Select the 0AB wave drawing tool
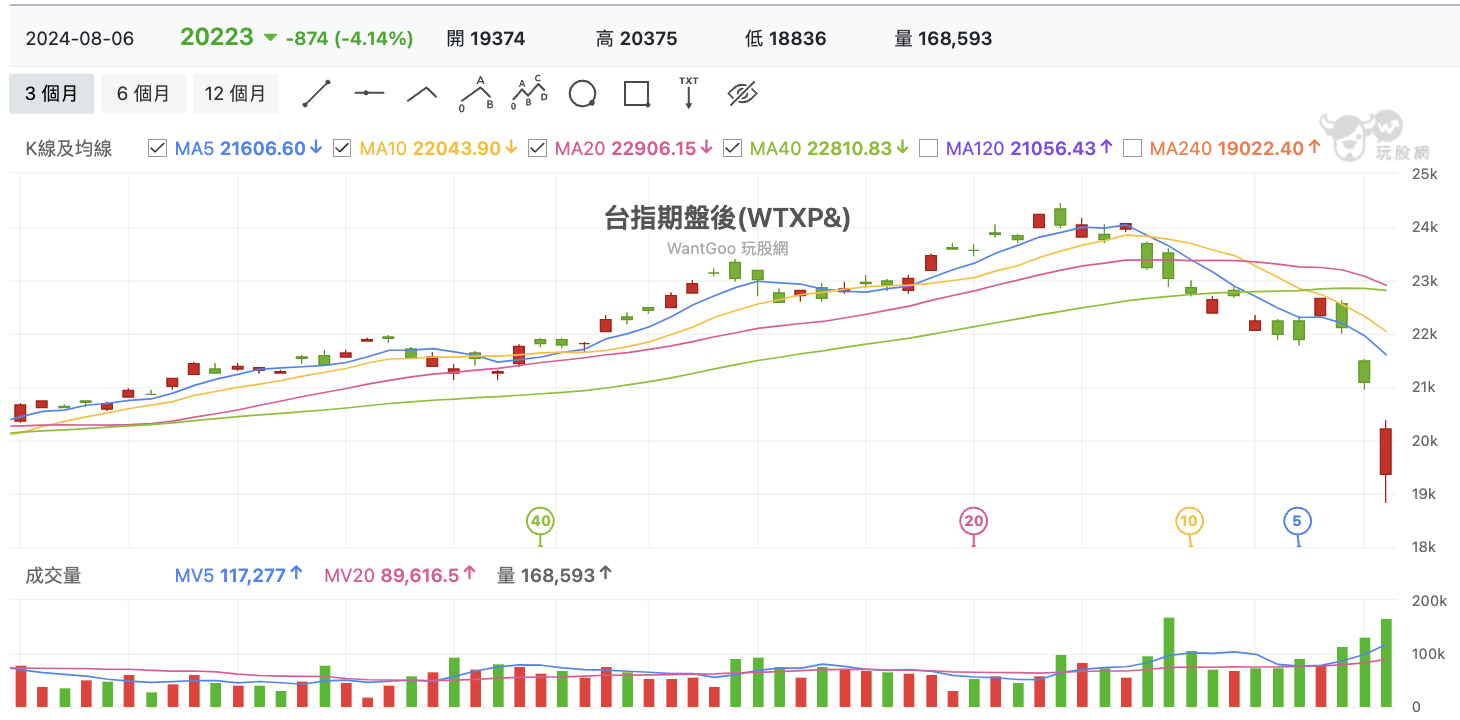 point(476,92)
